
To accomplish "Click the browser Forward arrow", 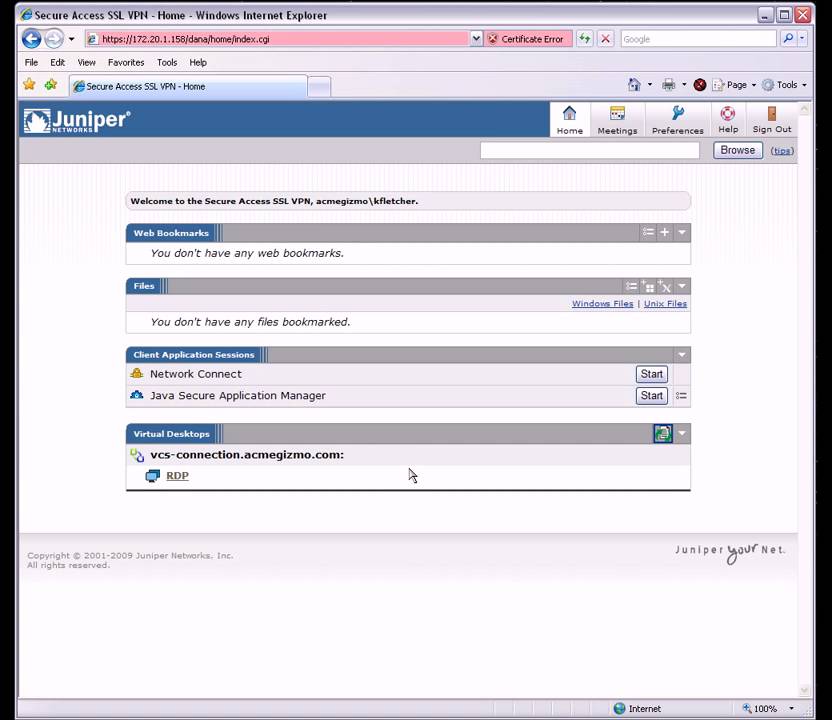I will tap(54, 39).
